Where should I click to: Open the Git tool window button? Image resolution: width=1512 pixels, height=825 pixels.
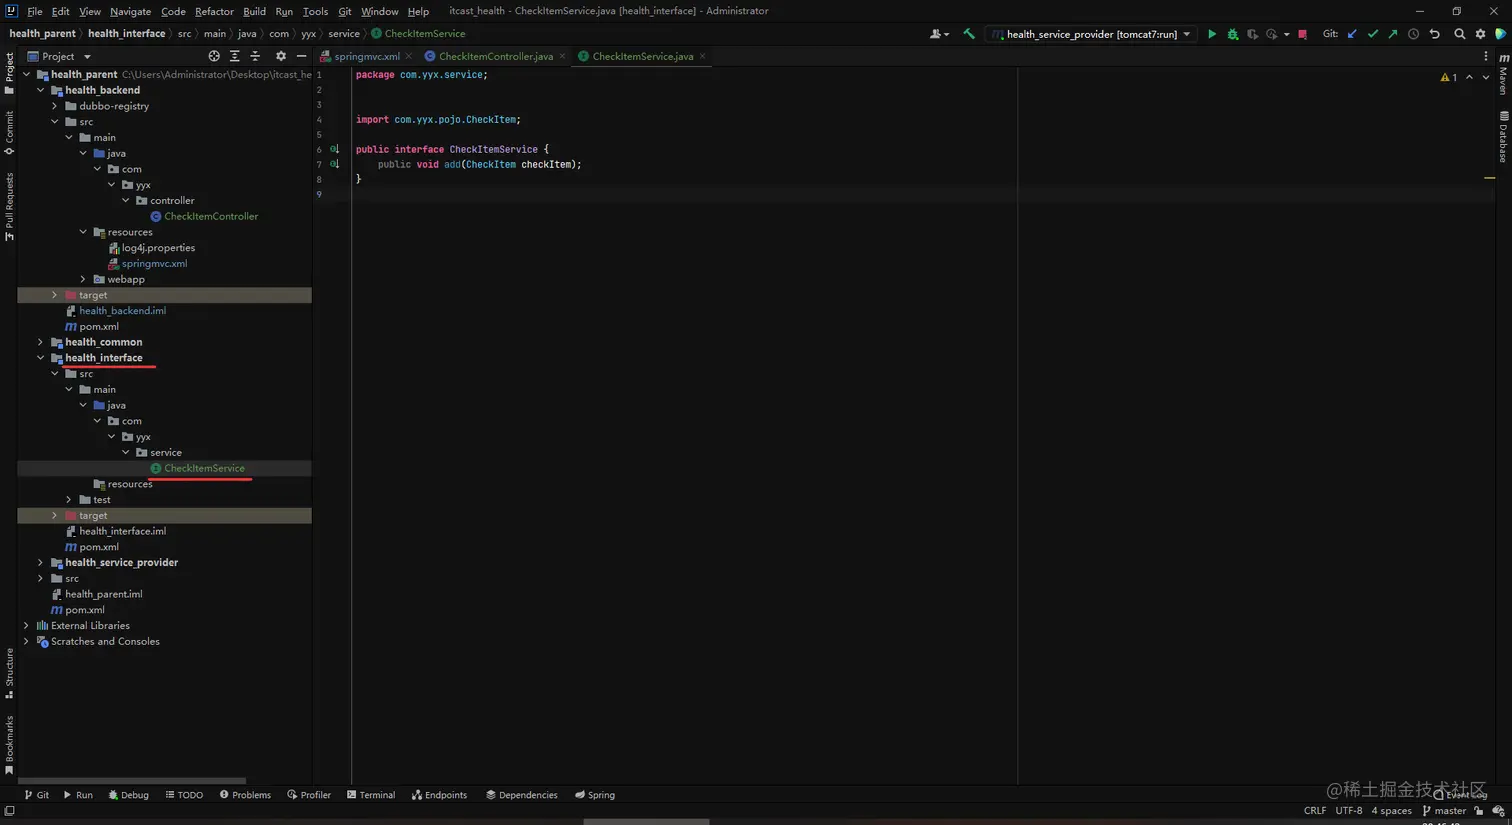coord(37,795)
